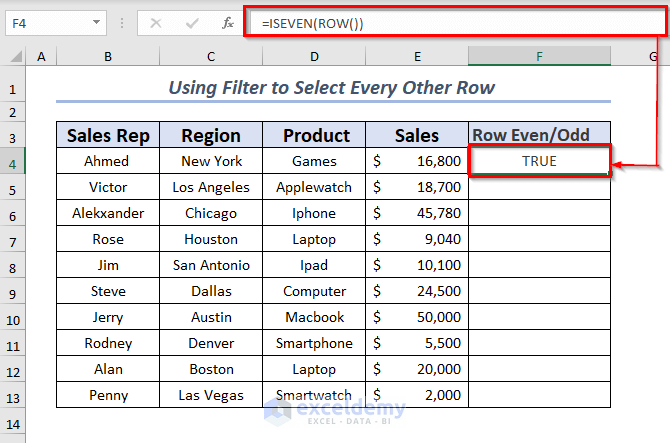
Task: Click inside the formula bar with ISEVEN formula
Action: click(x=450, y=23)
